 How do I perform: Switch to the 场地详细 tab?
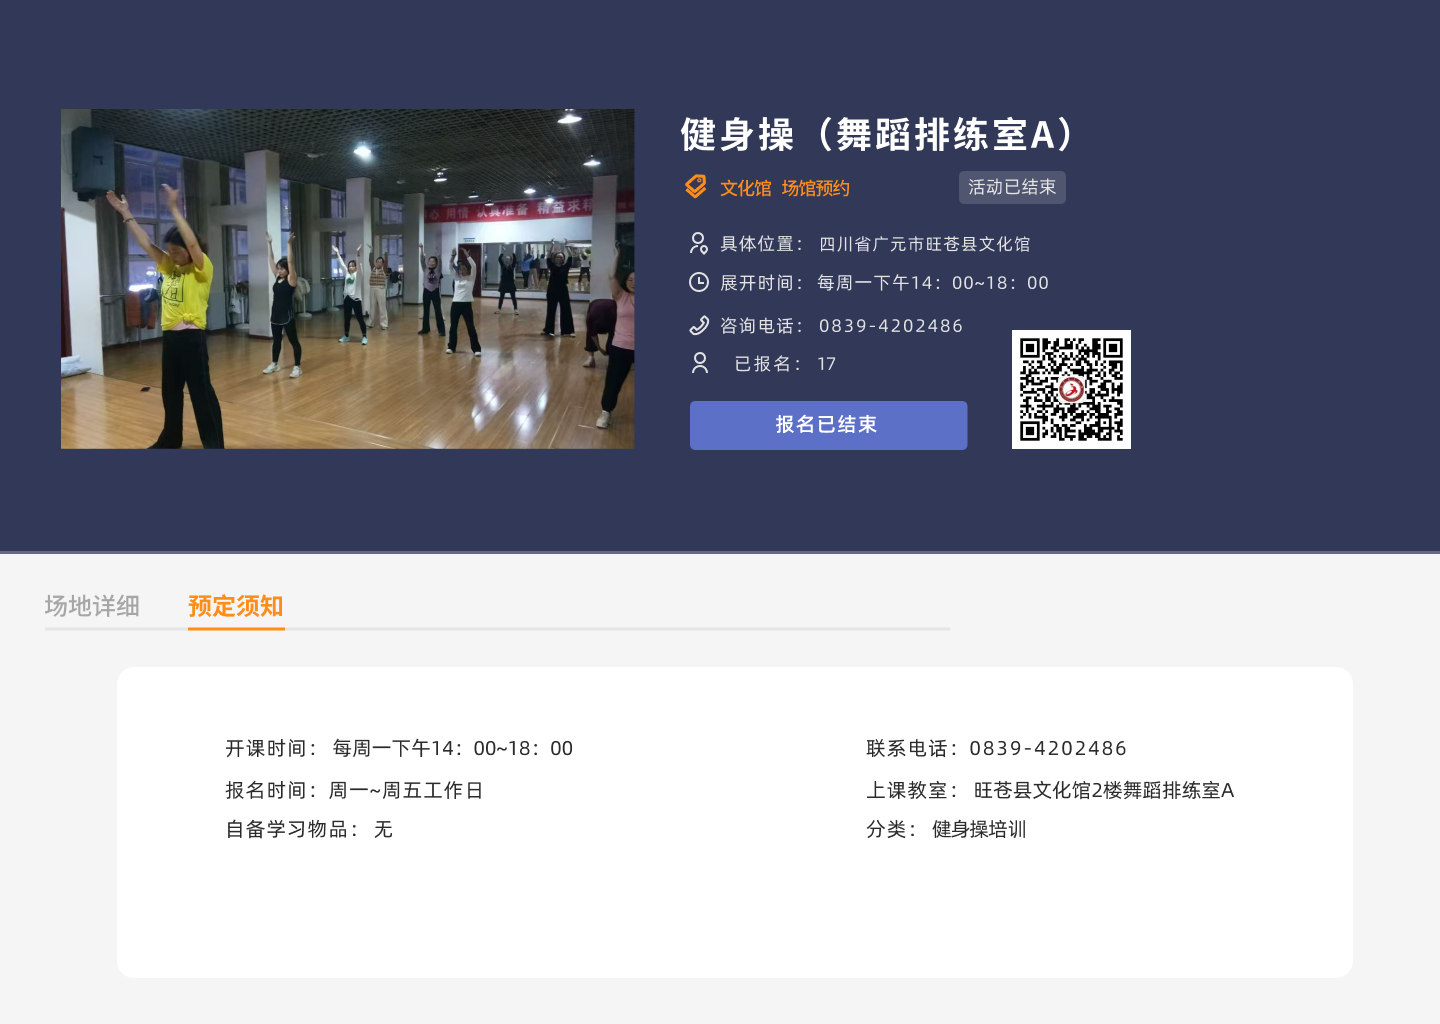92,606
